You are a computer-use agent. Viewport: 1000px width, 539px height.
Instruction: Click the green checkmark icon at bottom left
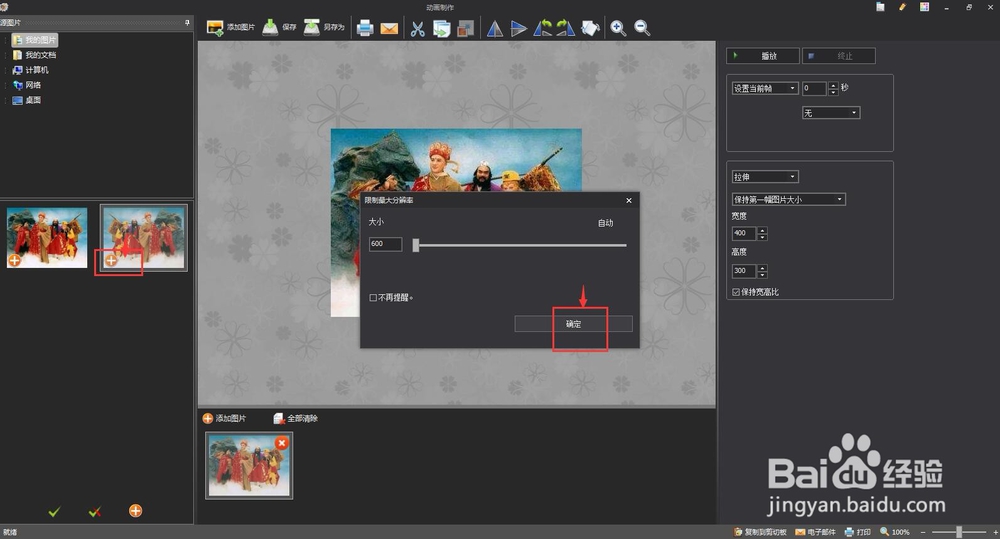tap(54, 512)
